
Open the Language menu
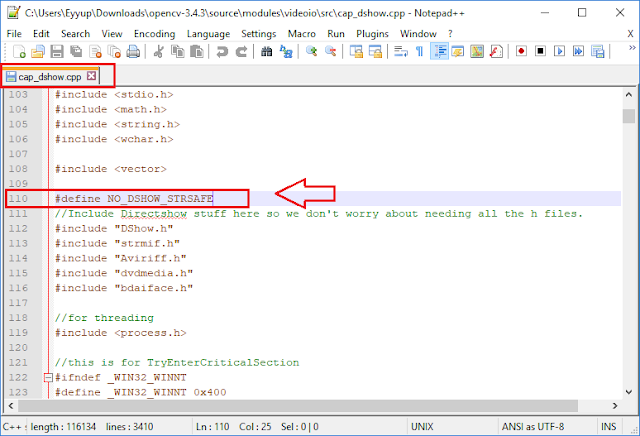(208, 34)
